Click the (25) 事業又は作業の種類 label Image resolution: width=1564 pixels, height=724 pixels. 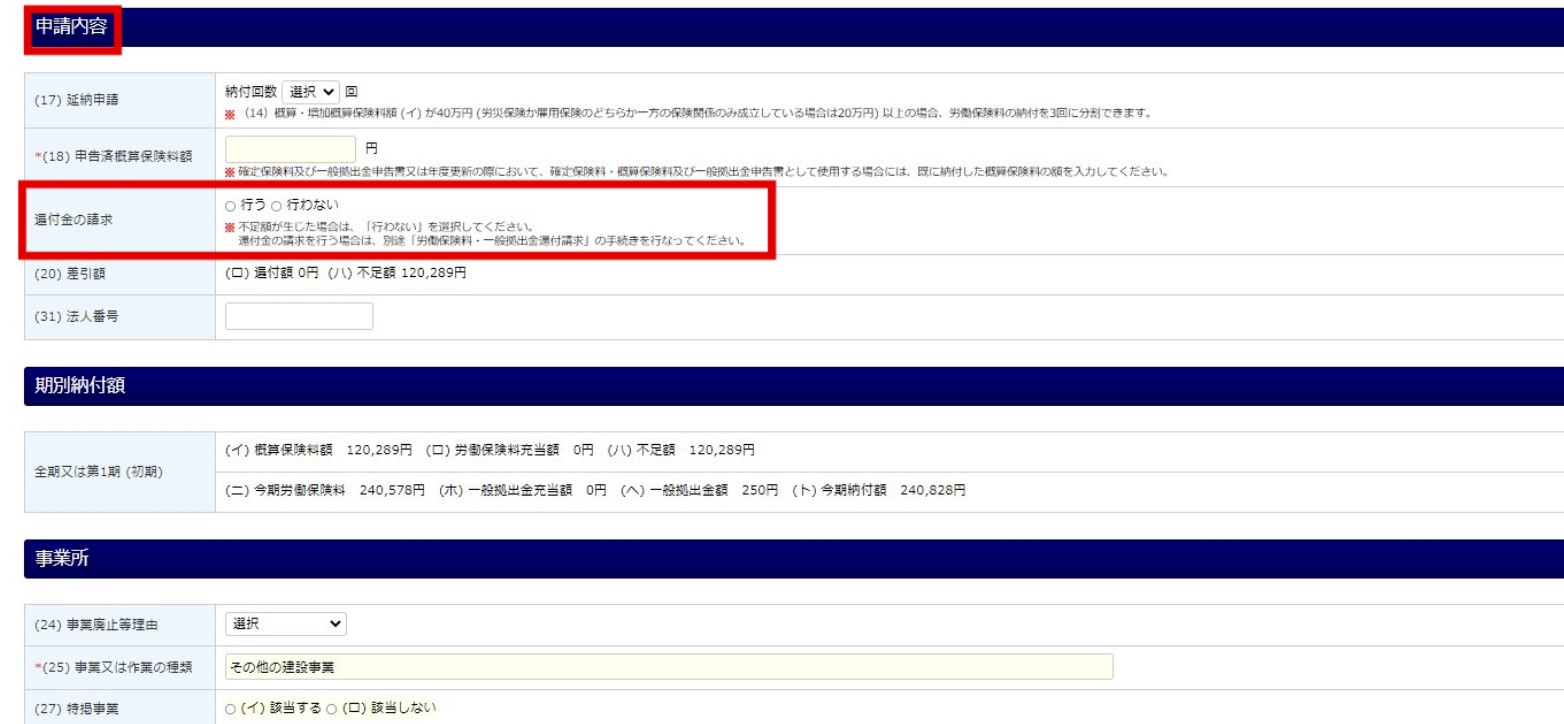click(x=114, y=668)
